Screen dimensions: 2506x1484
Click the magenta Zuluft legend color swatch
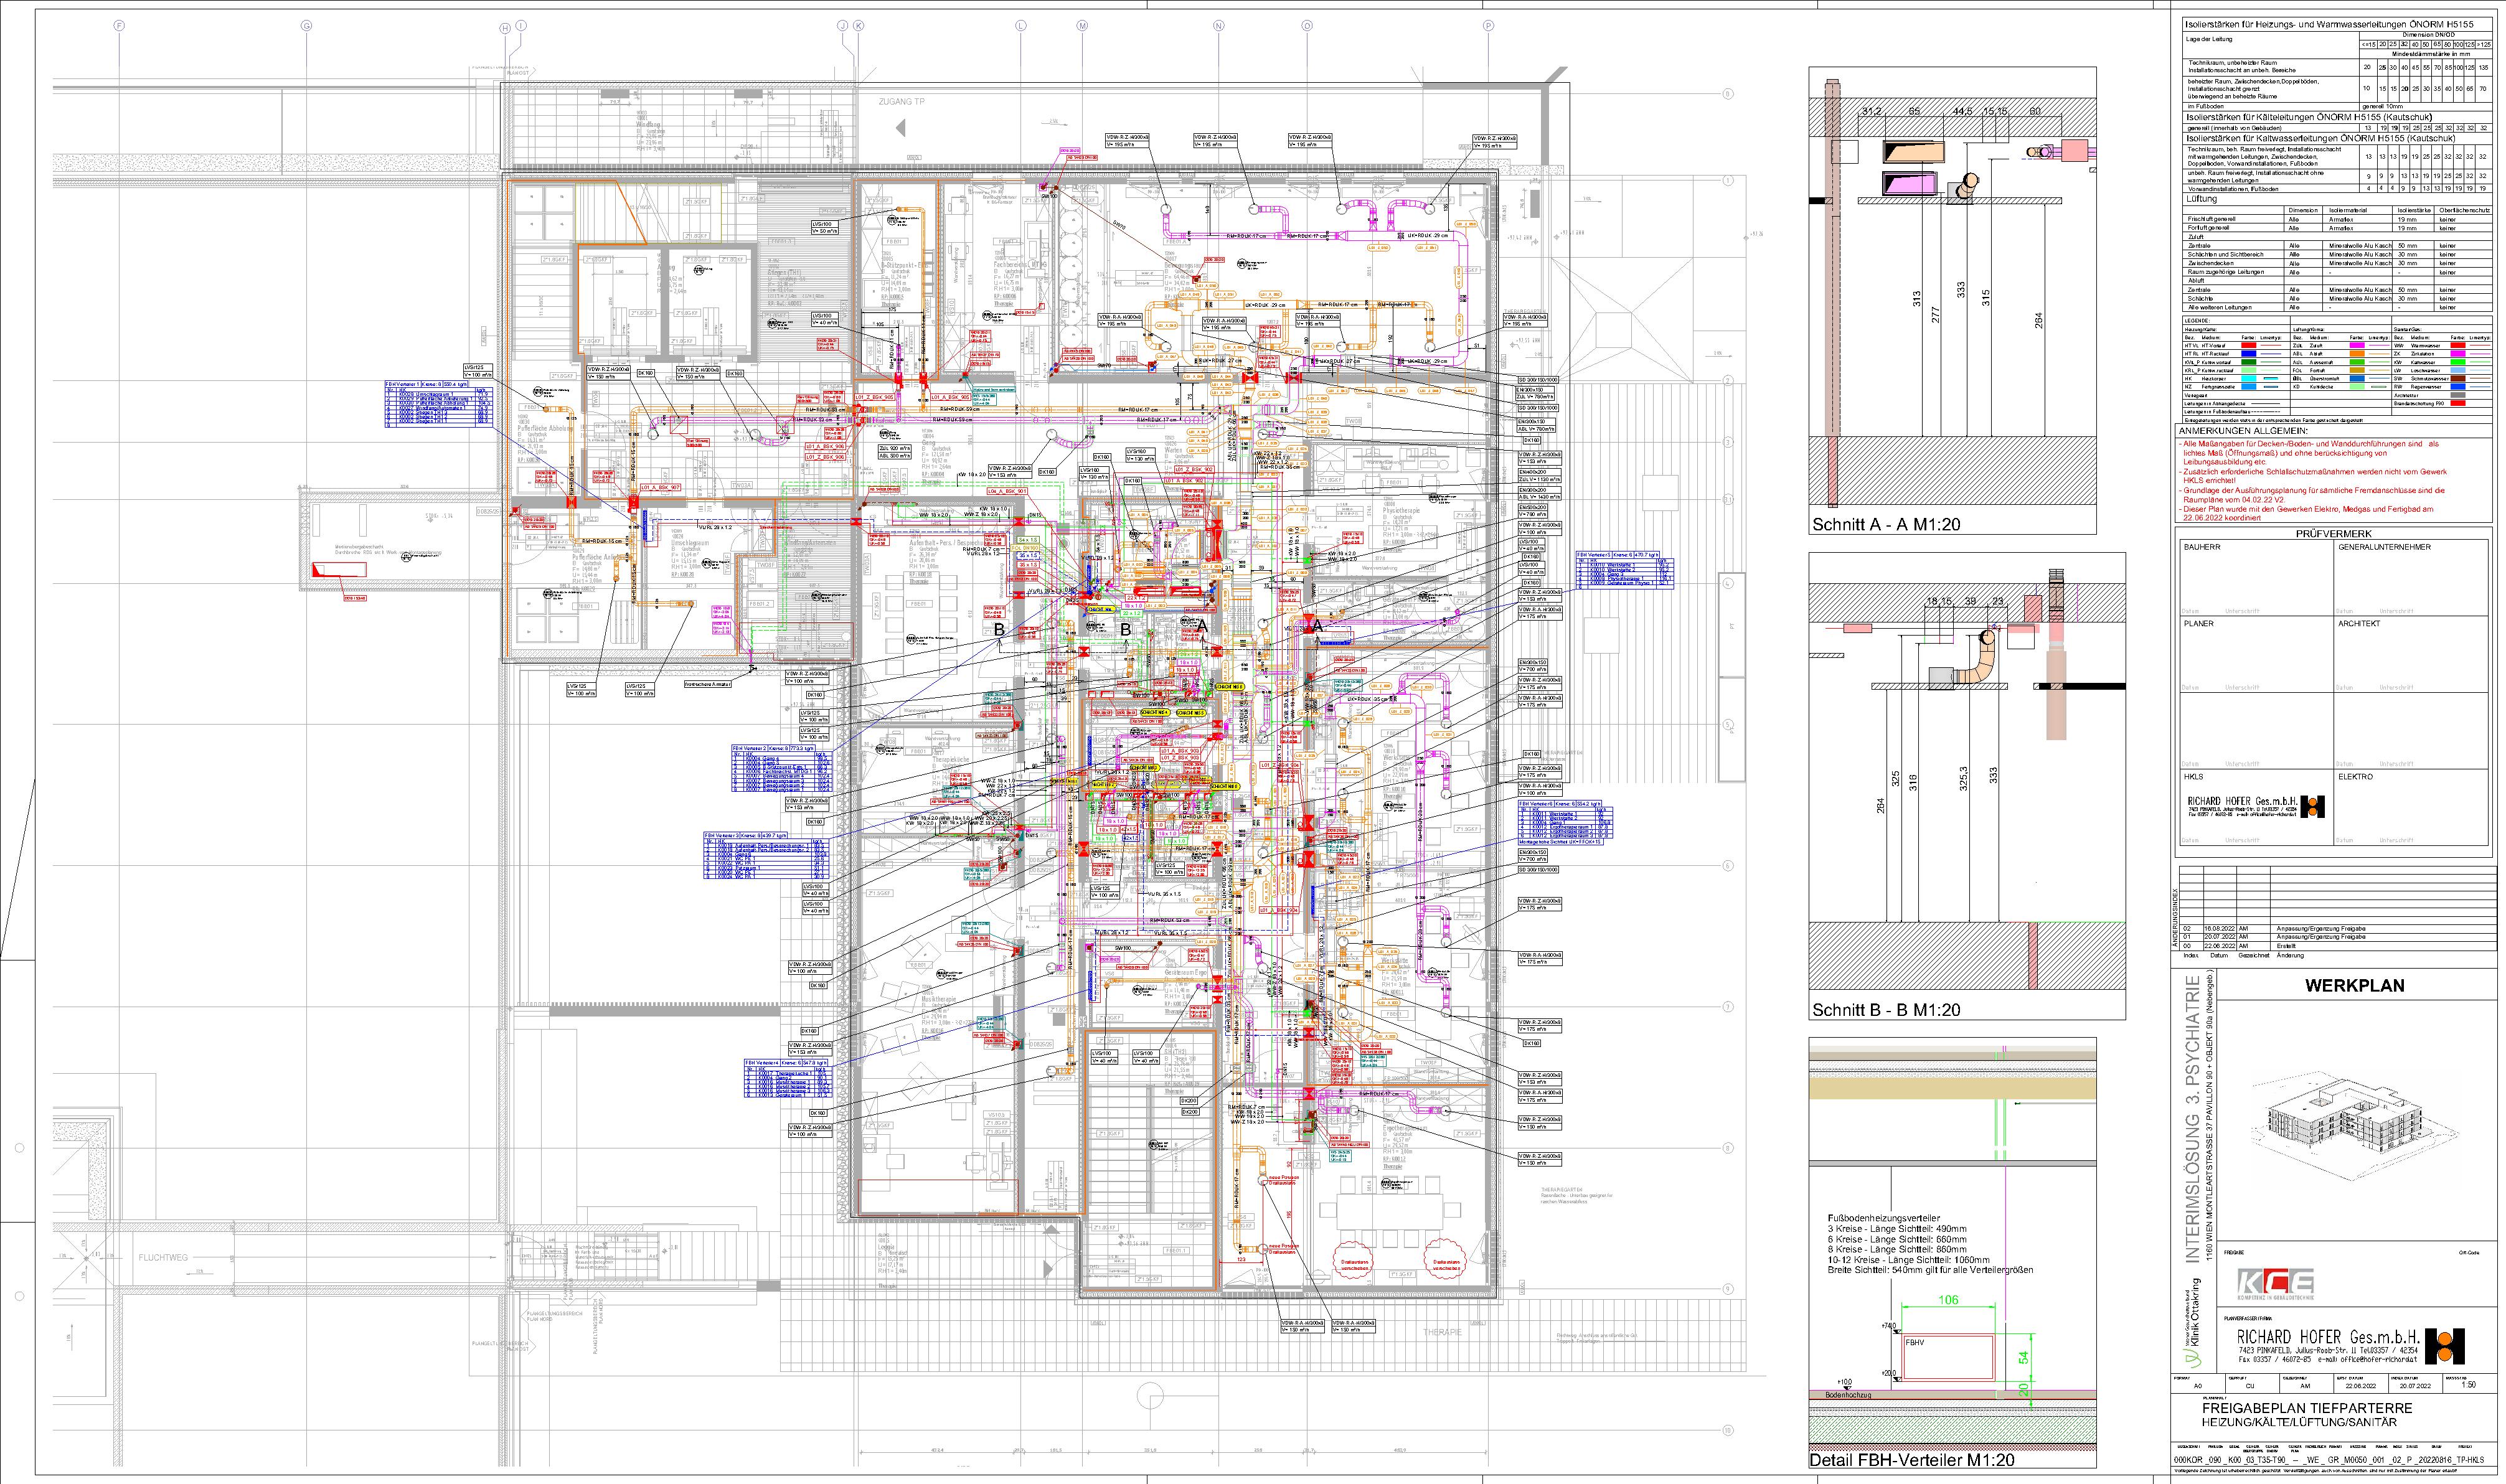coord(2357,345)
